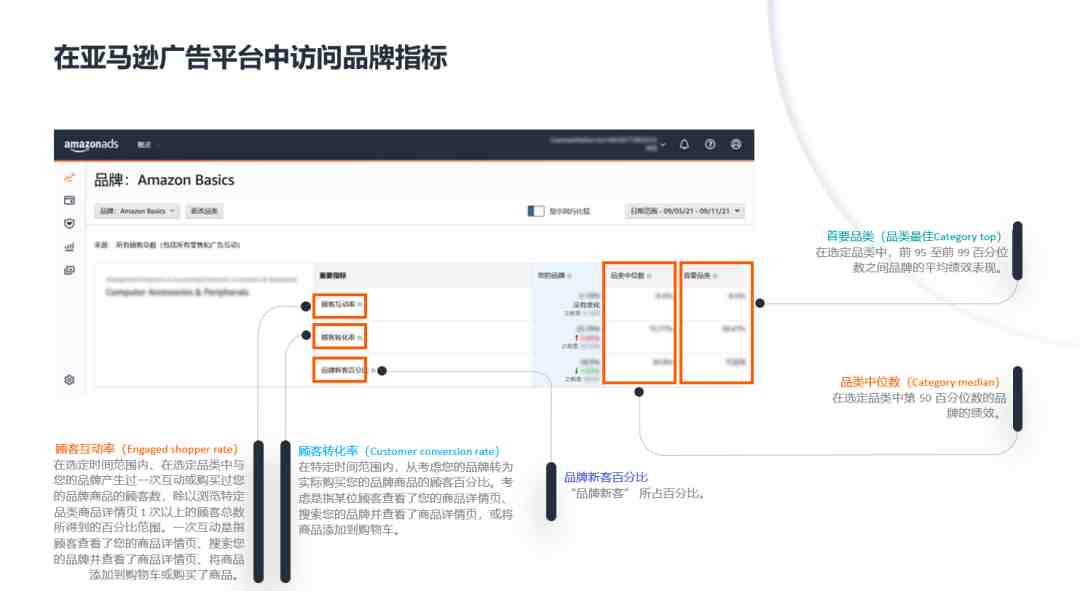1080x591 pixels.
Task: Click the amazonads logo in header
Action: coord(91,145)
